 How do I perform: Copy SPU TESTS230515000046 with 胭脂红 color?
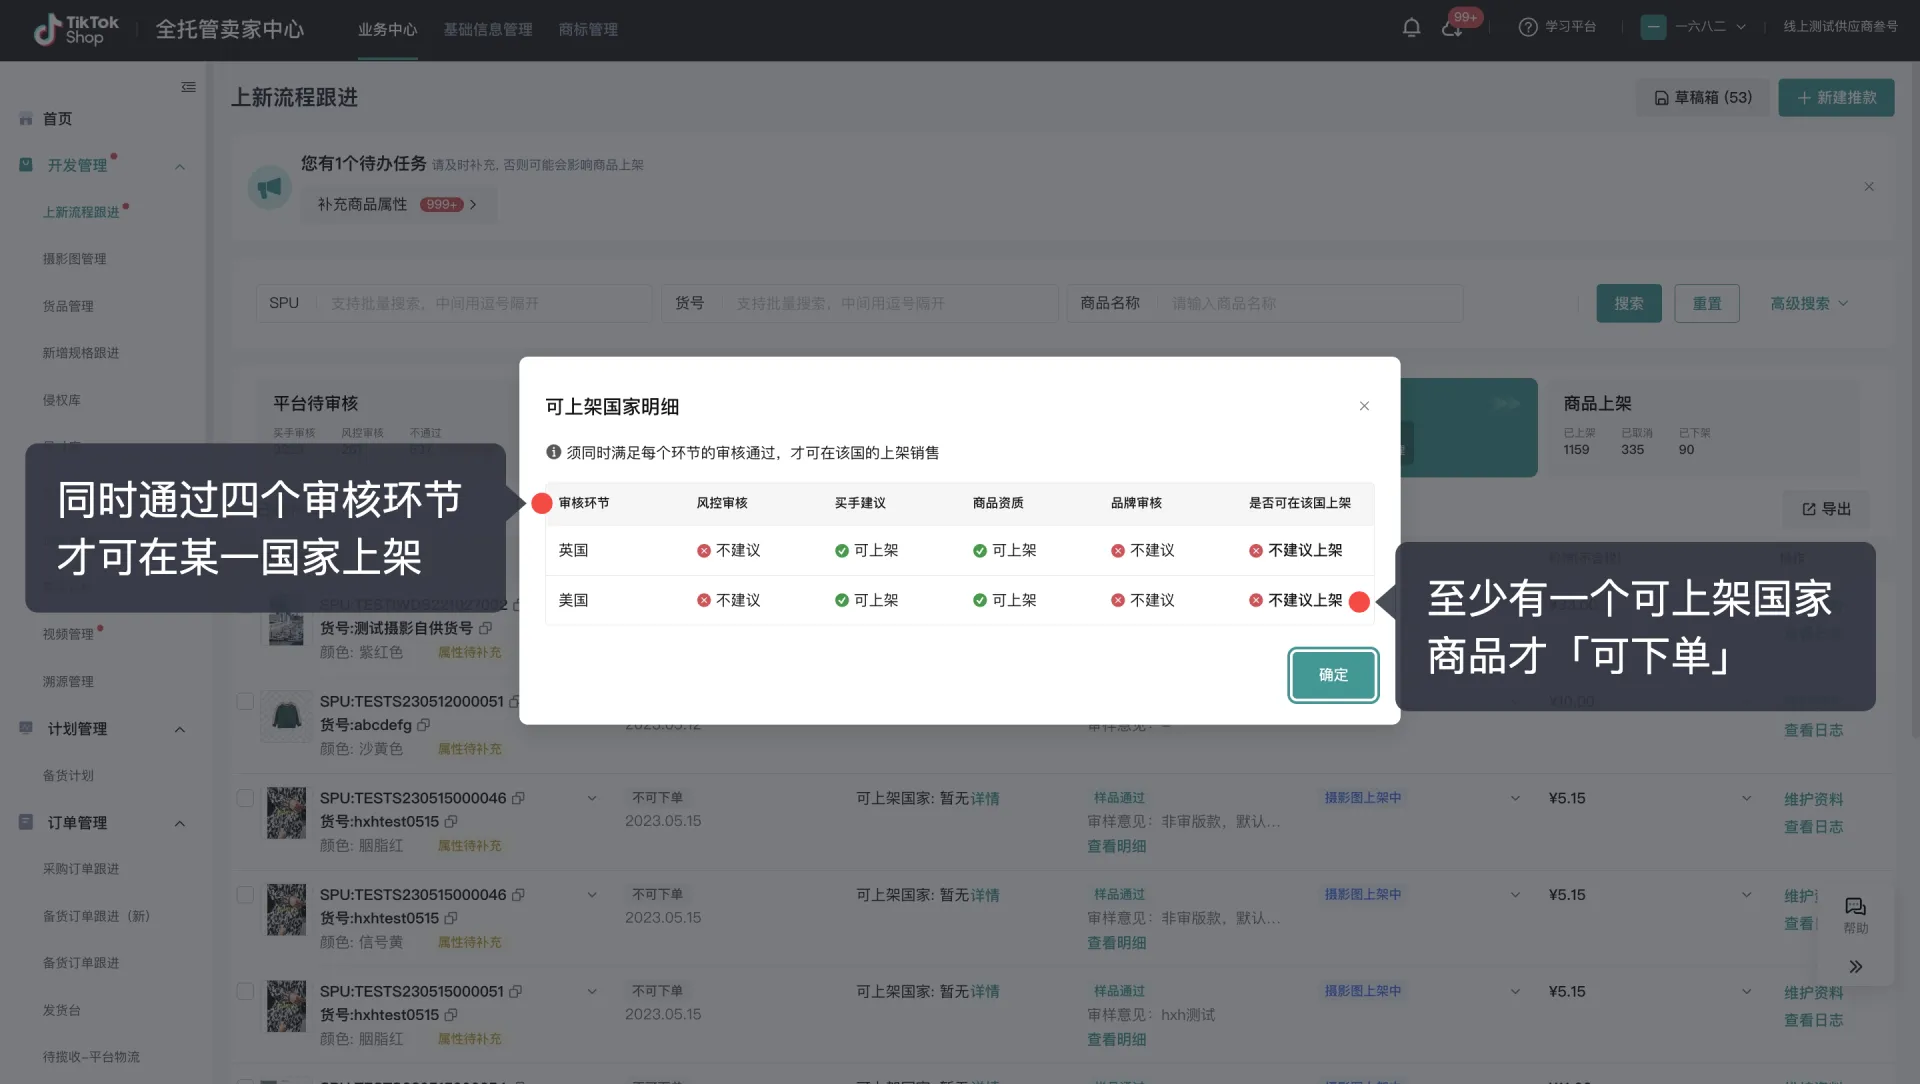coord(518,798)
